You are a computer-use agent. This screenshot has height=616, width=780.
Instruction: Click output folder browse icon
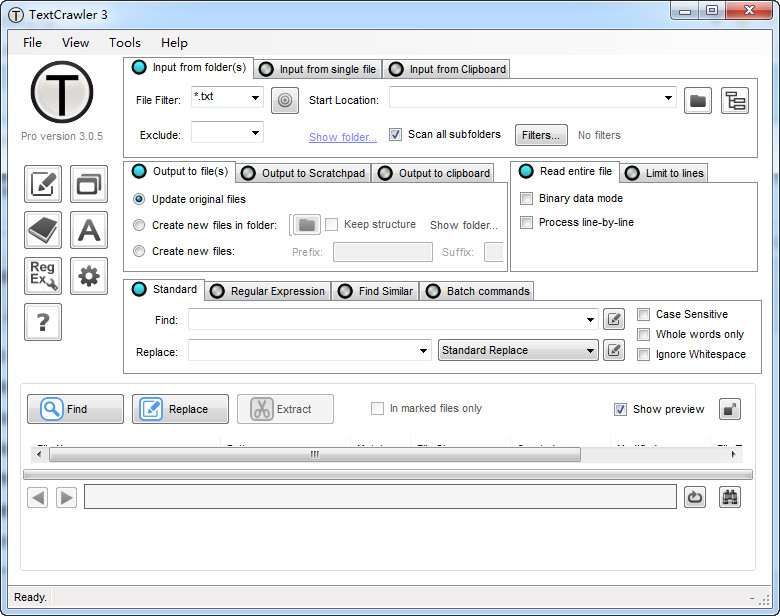[x=306, y=225]
